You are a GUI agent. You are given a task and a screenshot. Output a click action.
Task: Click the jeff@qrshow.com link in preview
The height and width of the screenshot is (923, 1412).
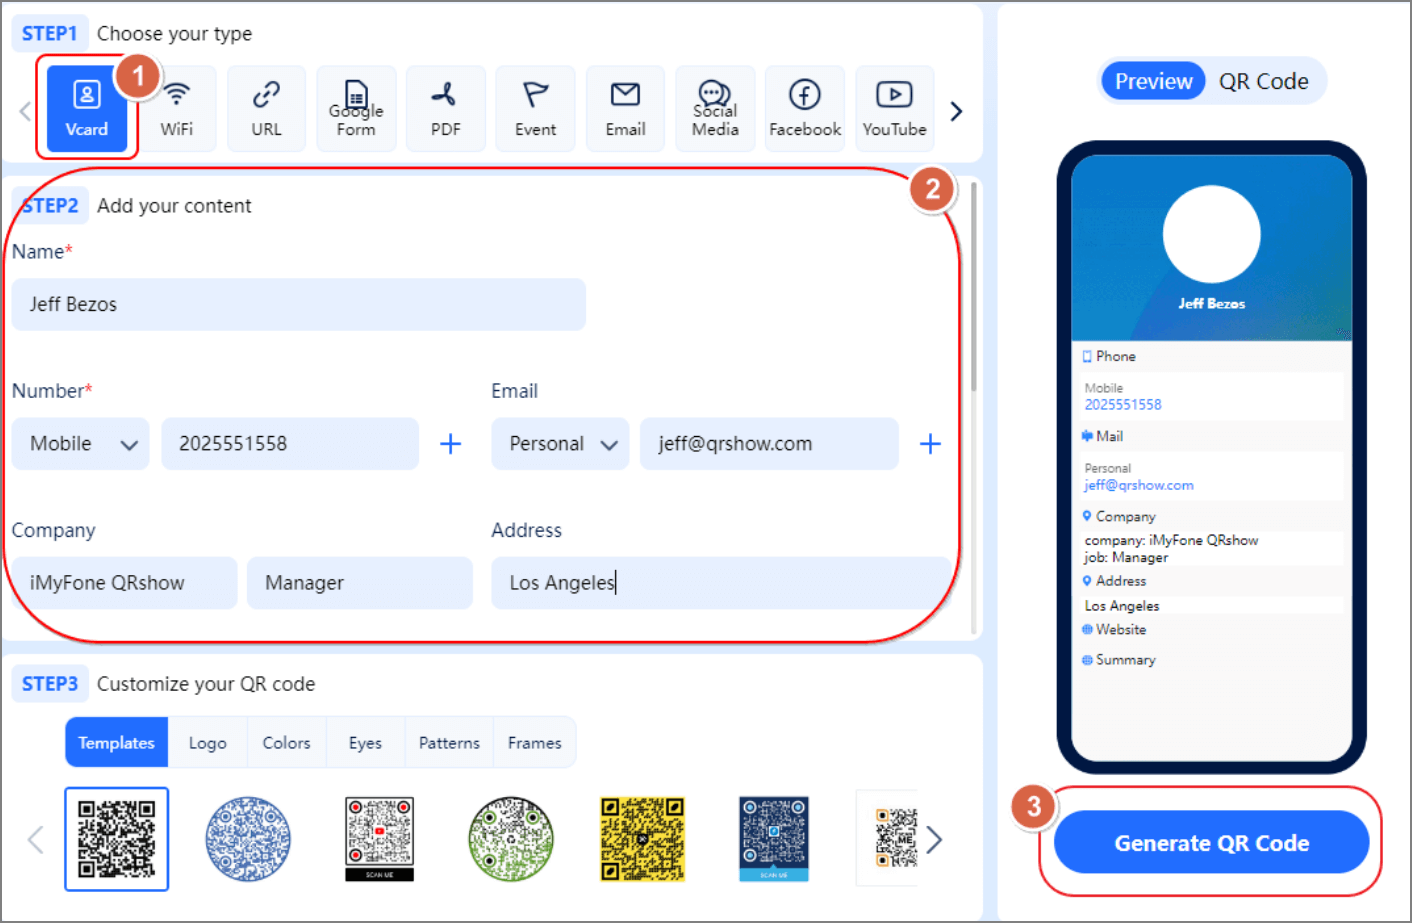coord(1139,485)
